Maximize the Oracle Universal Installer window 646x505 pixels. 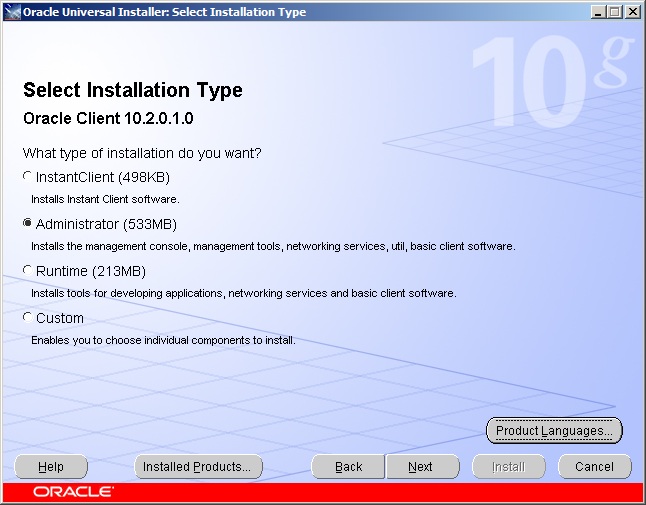(x=614, y=12)
